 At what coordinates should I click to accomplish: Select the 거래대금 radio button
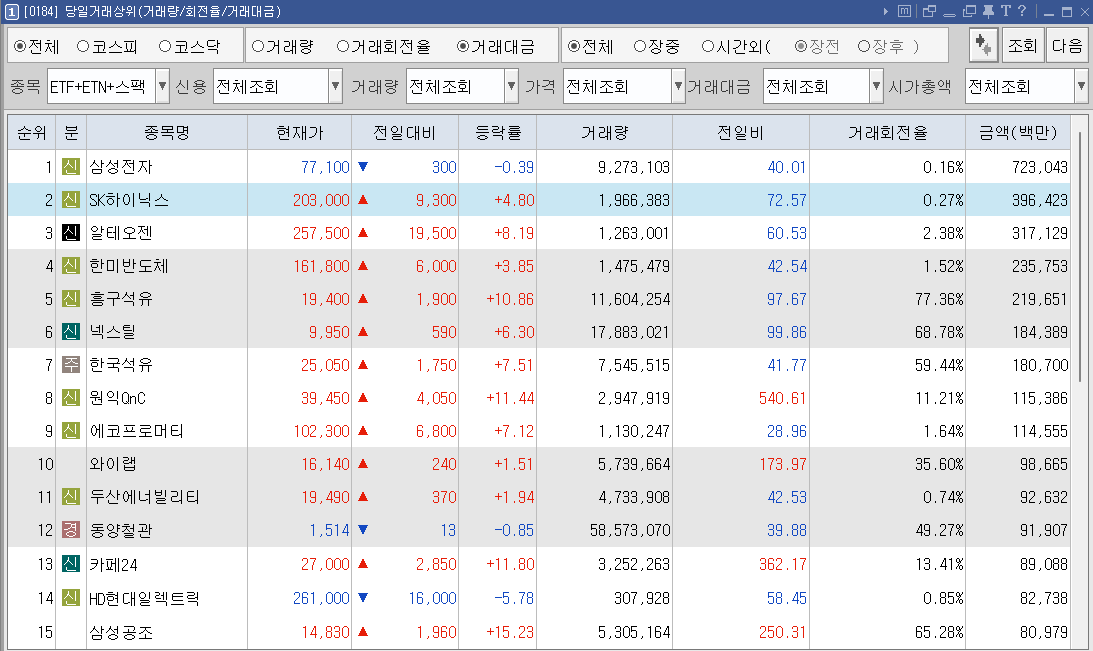(463, 46)
